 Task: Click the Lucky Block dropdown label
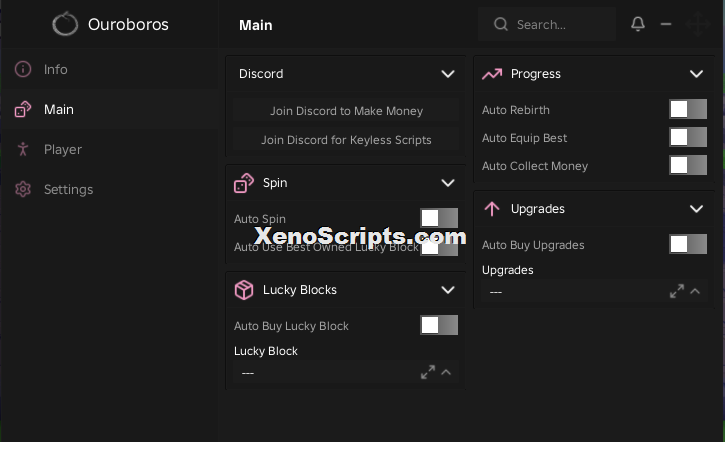point(266,351)
